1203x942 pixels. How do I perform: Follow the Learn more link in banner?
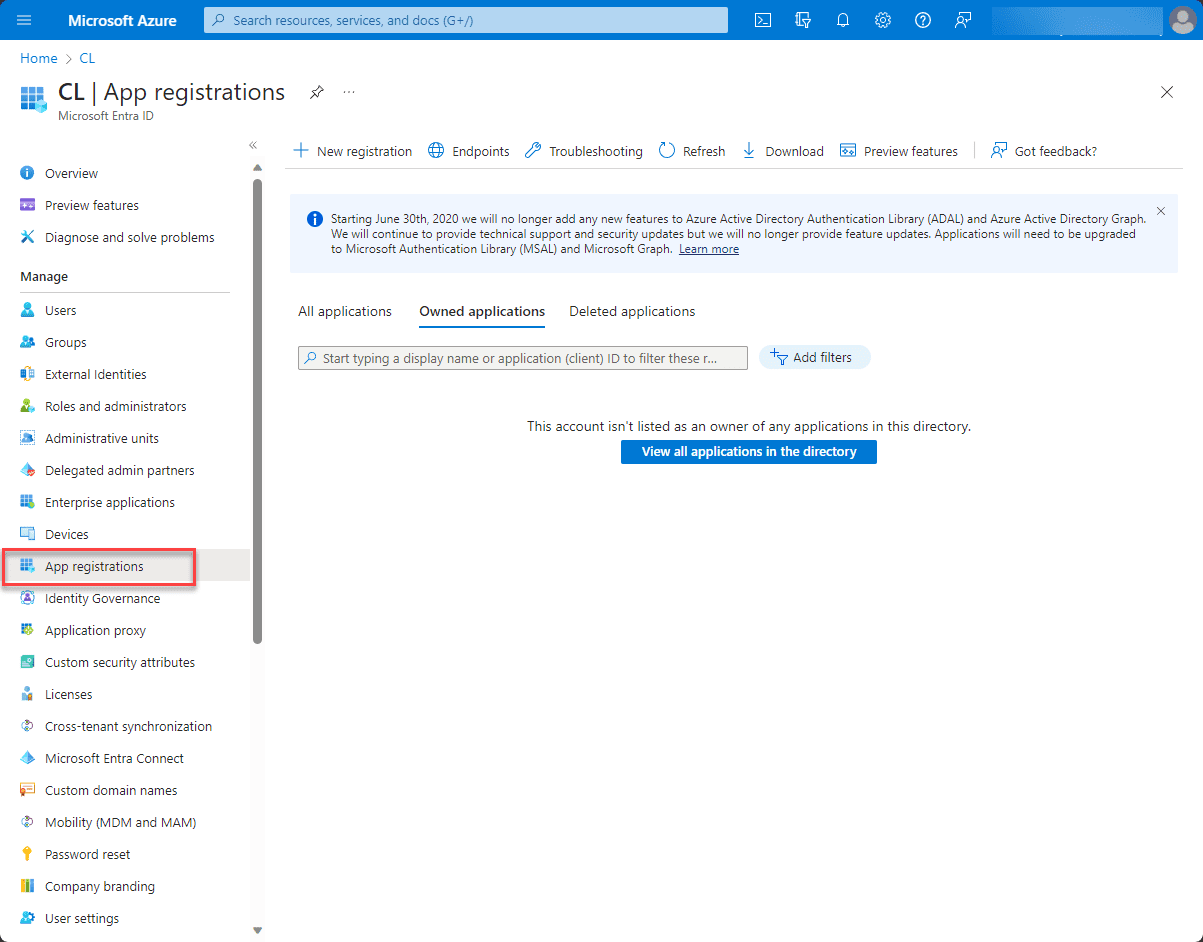(x=709, y=249)
